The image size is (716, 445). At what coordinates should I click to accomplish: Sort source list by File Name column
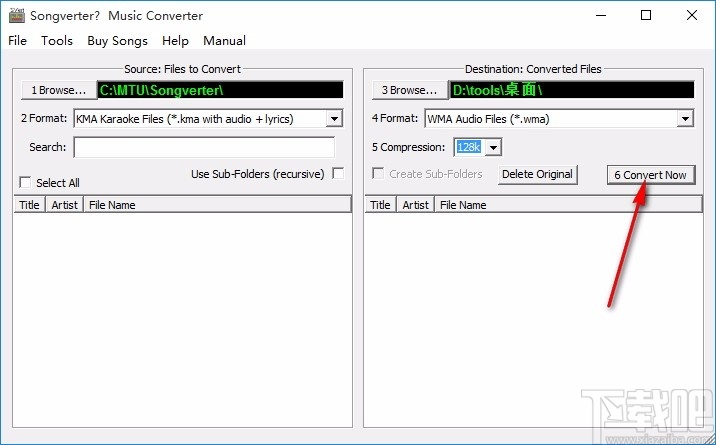pyautogui.click(x=217, y=205)
